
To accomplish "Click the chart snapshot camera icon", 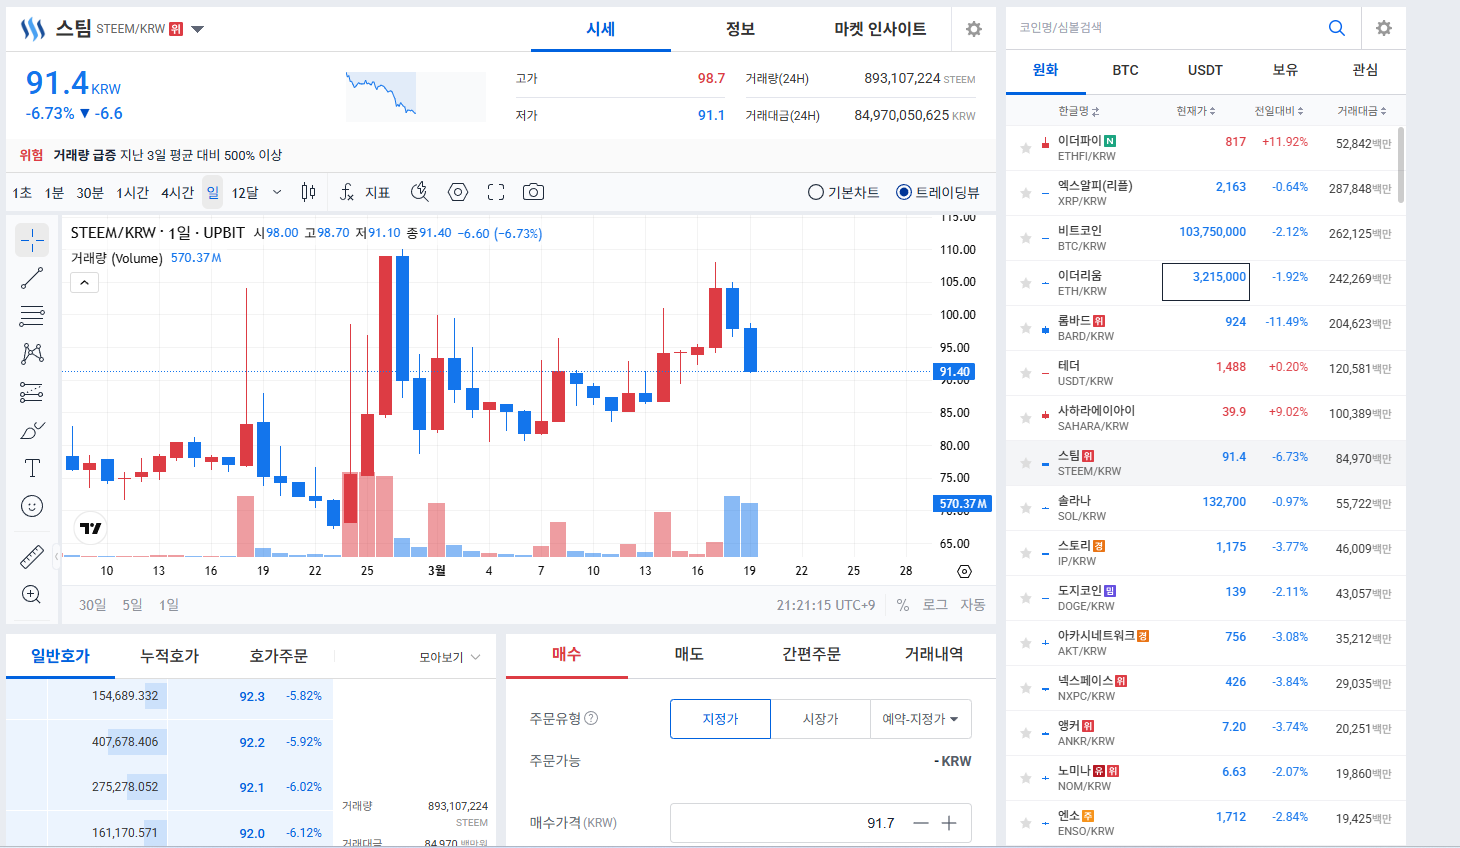I will (533, 192).
